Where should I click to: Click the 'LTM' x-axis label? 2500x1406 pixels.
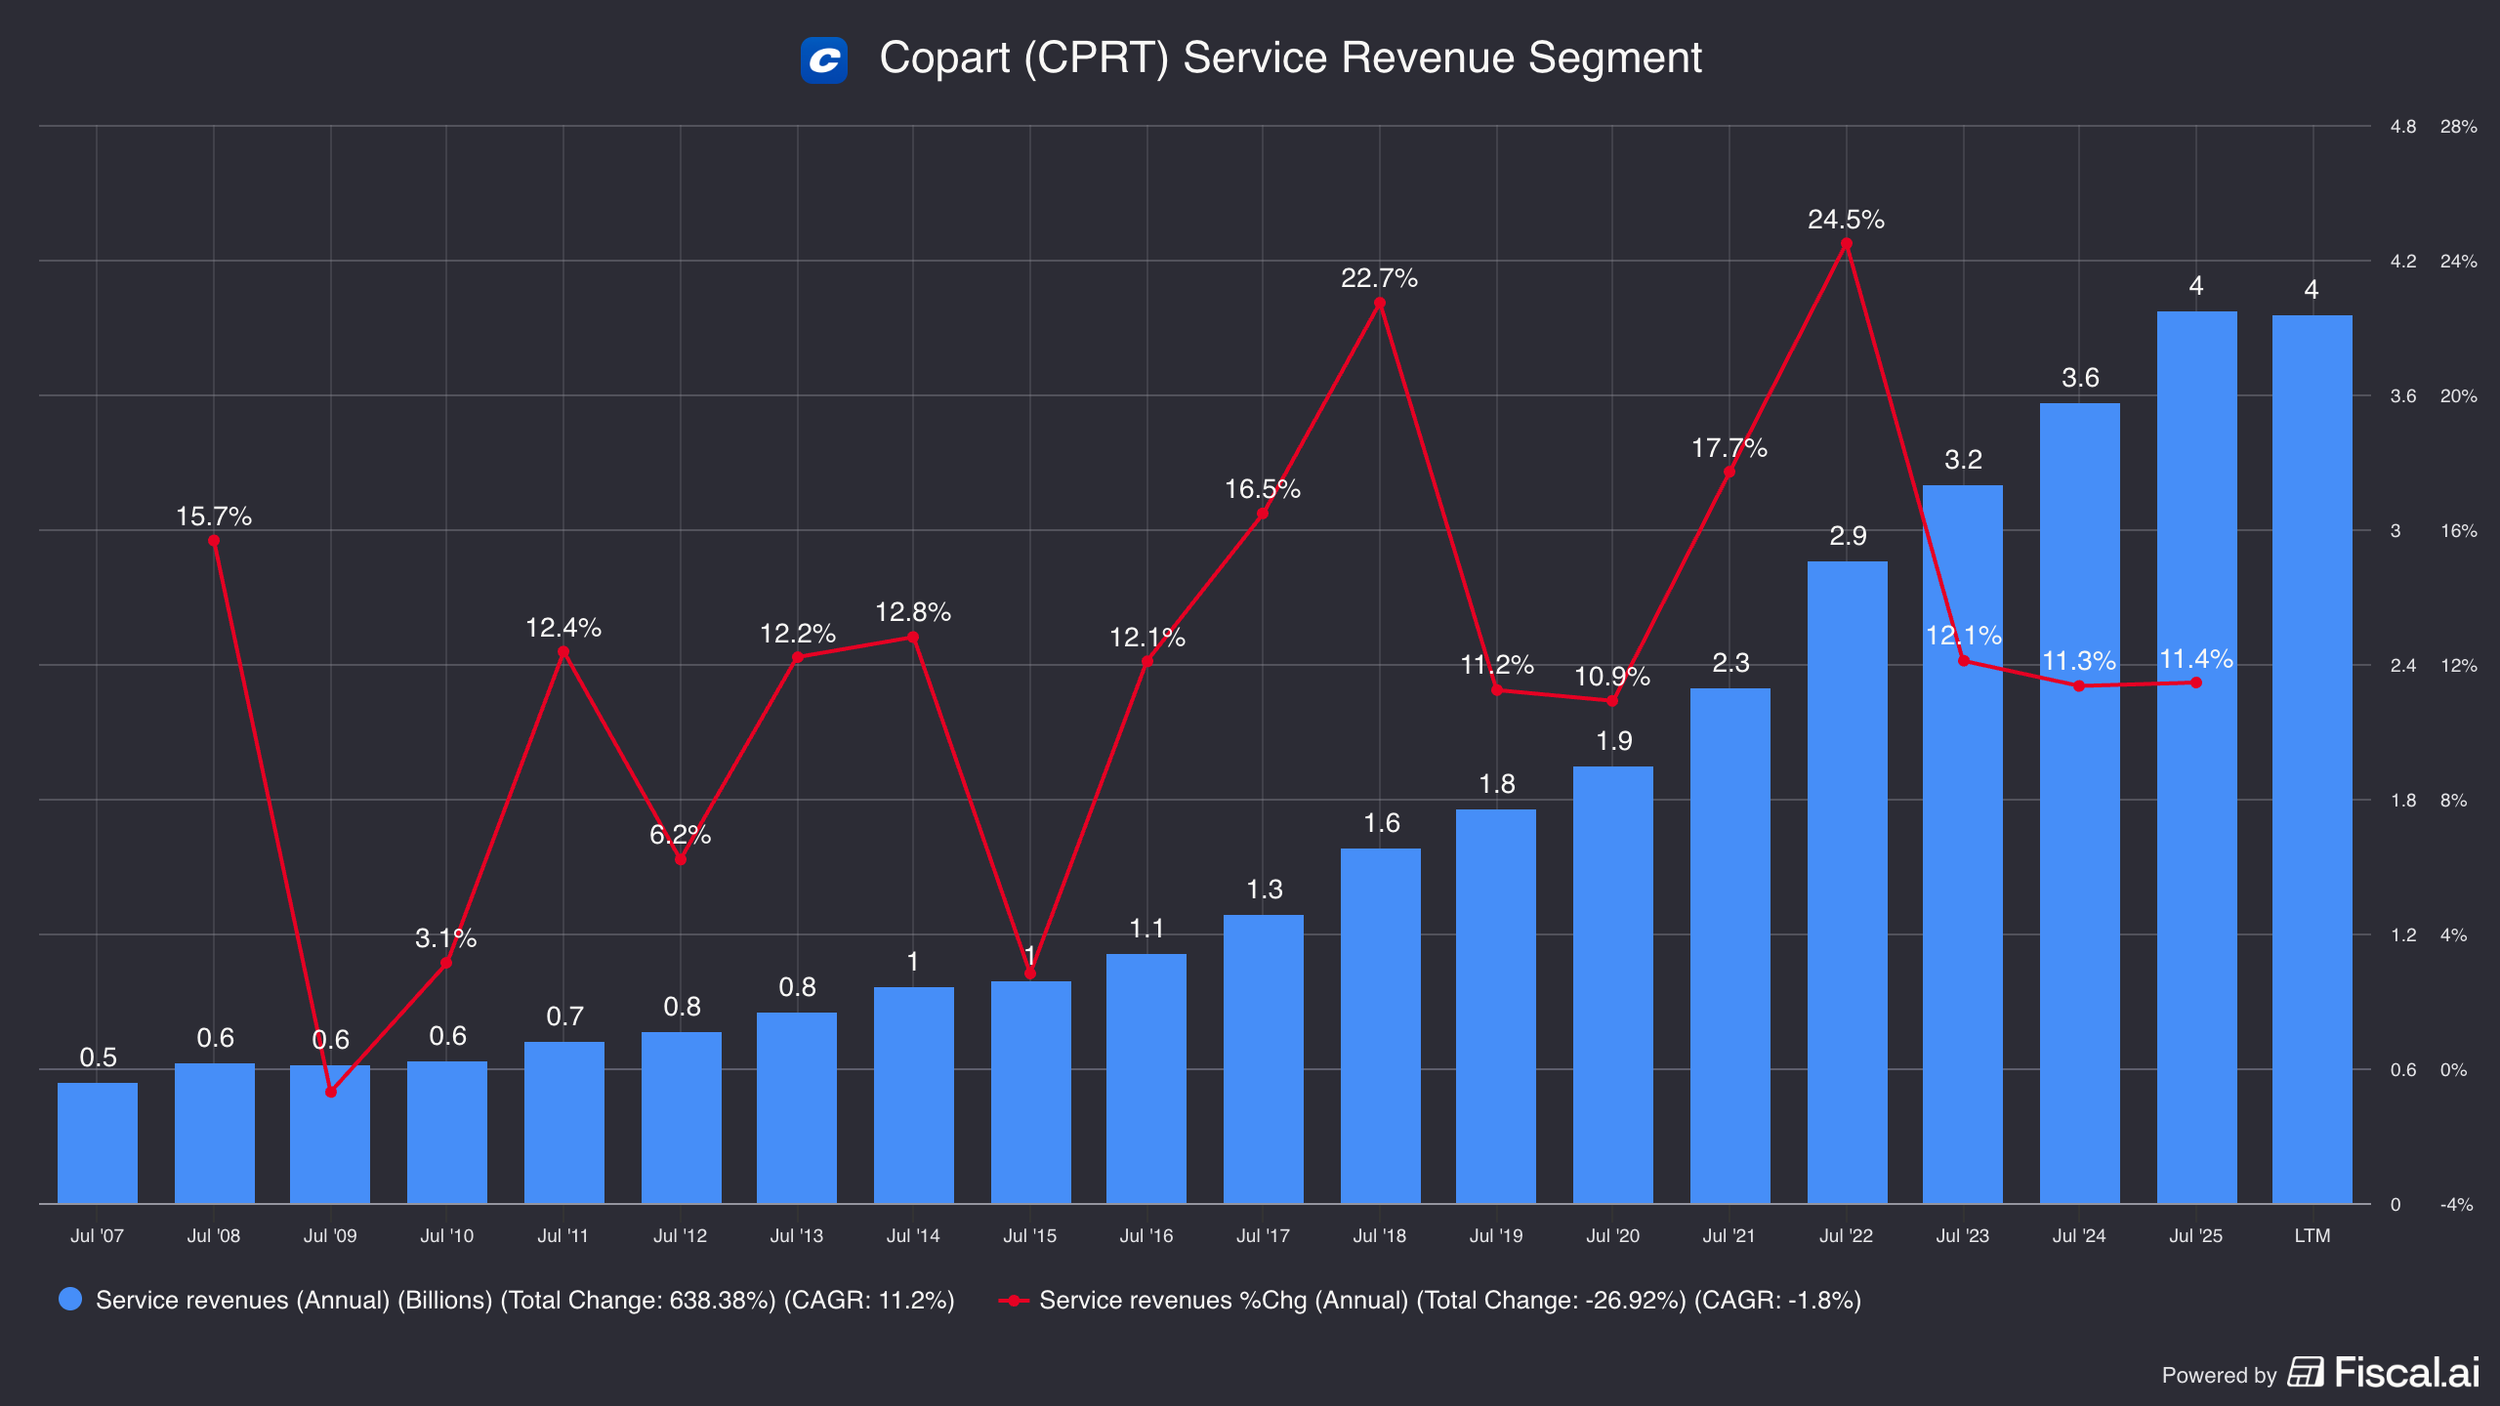2312,1236
